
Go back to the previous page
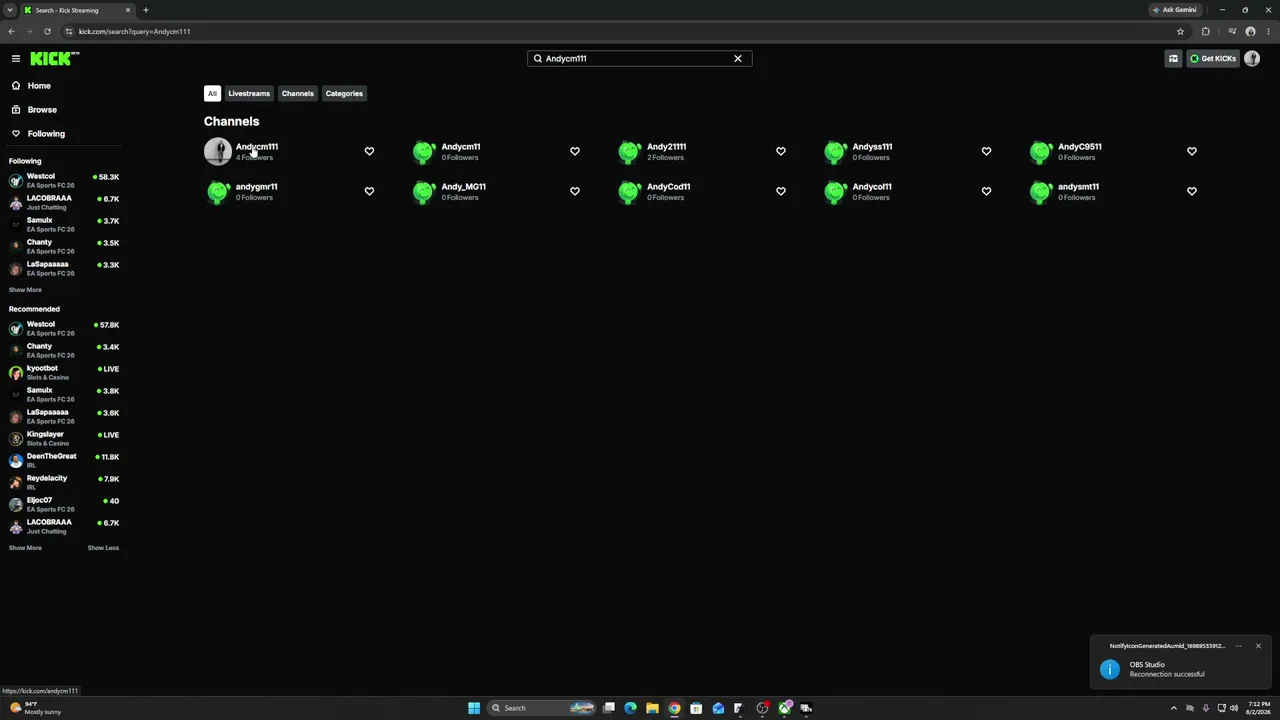[11, 31]
